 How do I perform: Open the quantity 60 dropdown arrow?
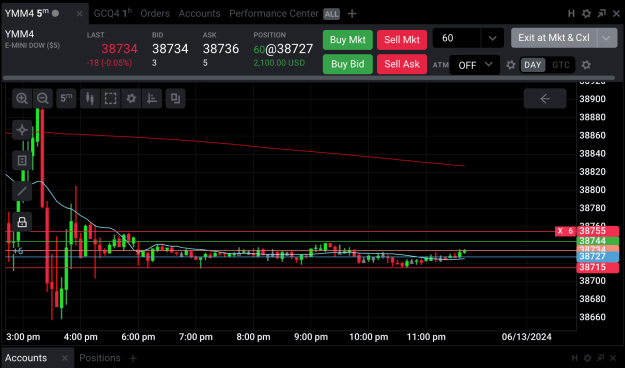coord(492,38)
